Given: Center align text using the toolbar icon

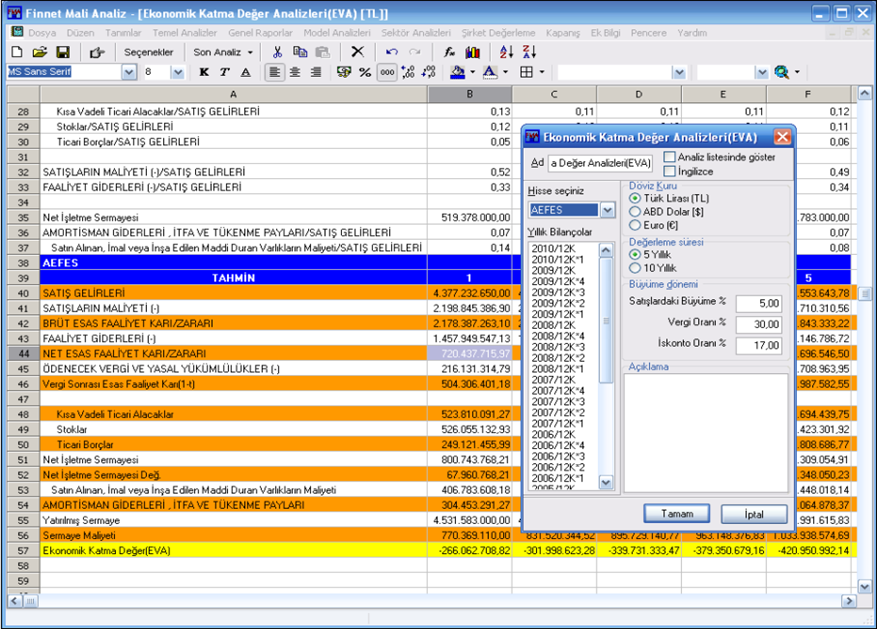Looking at the screenshot, I should [295, 72].
